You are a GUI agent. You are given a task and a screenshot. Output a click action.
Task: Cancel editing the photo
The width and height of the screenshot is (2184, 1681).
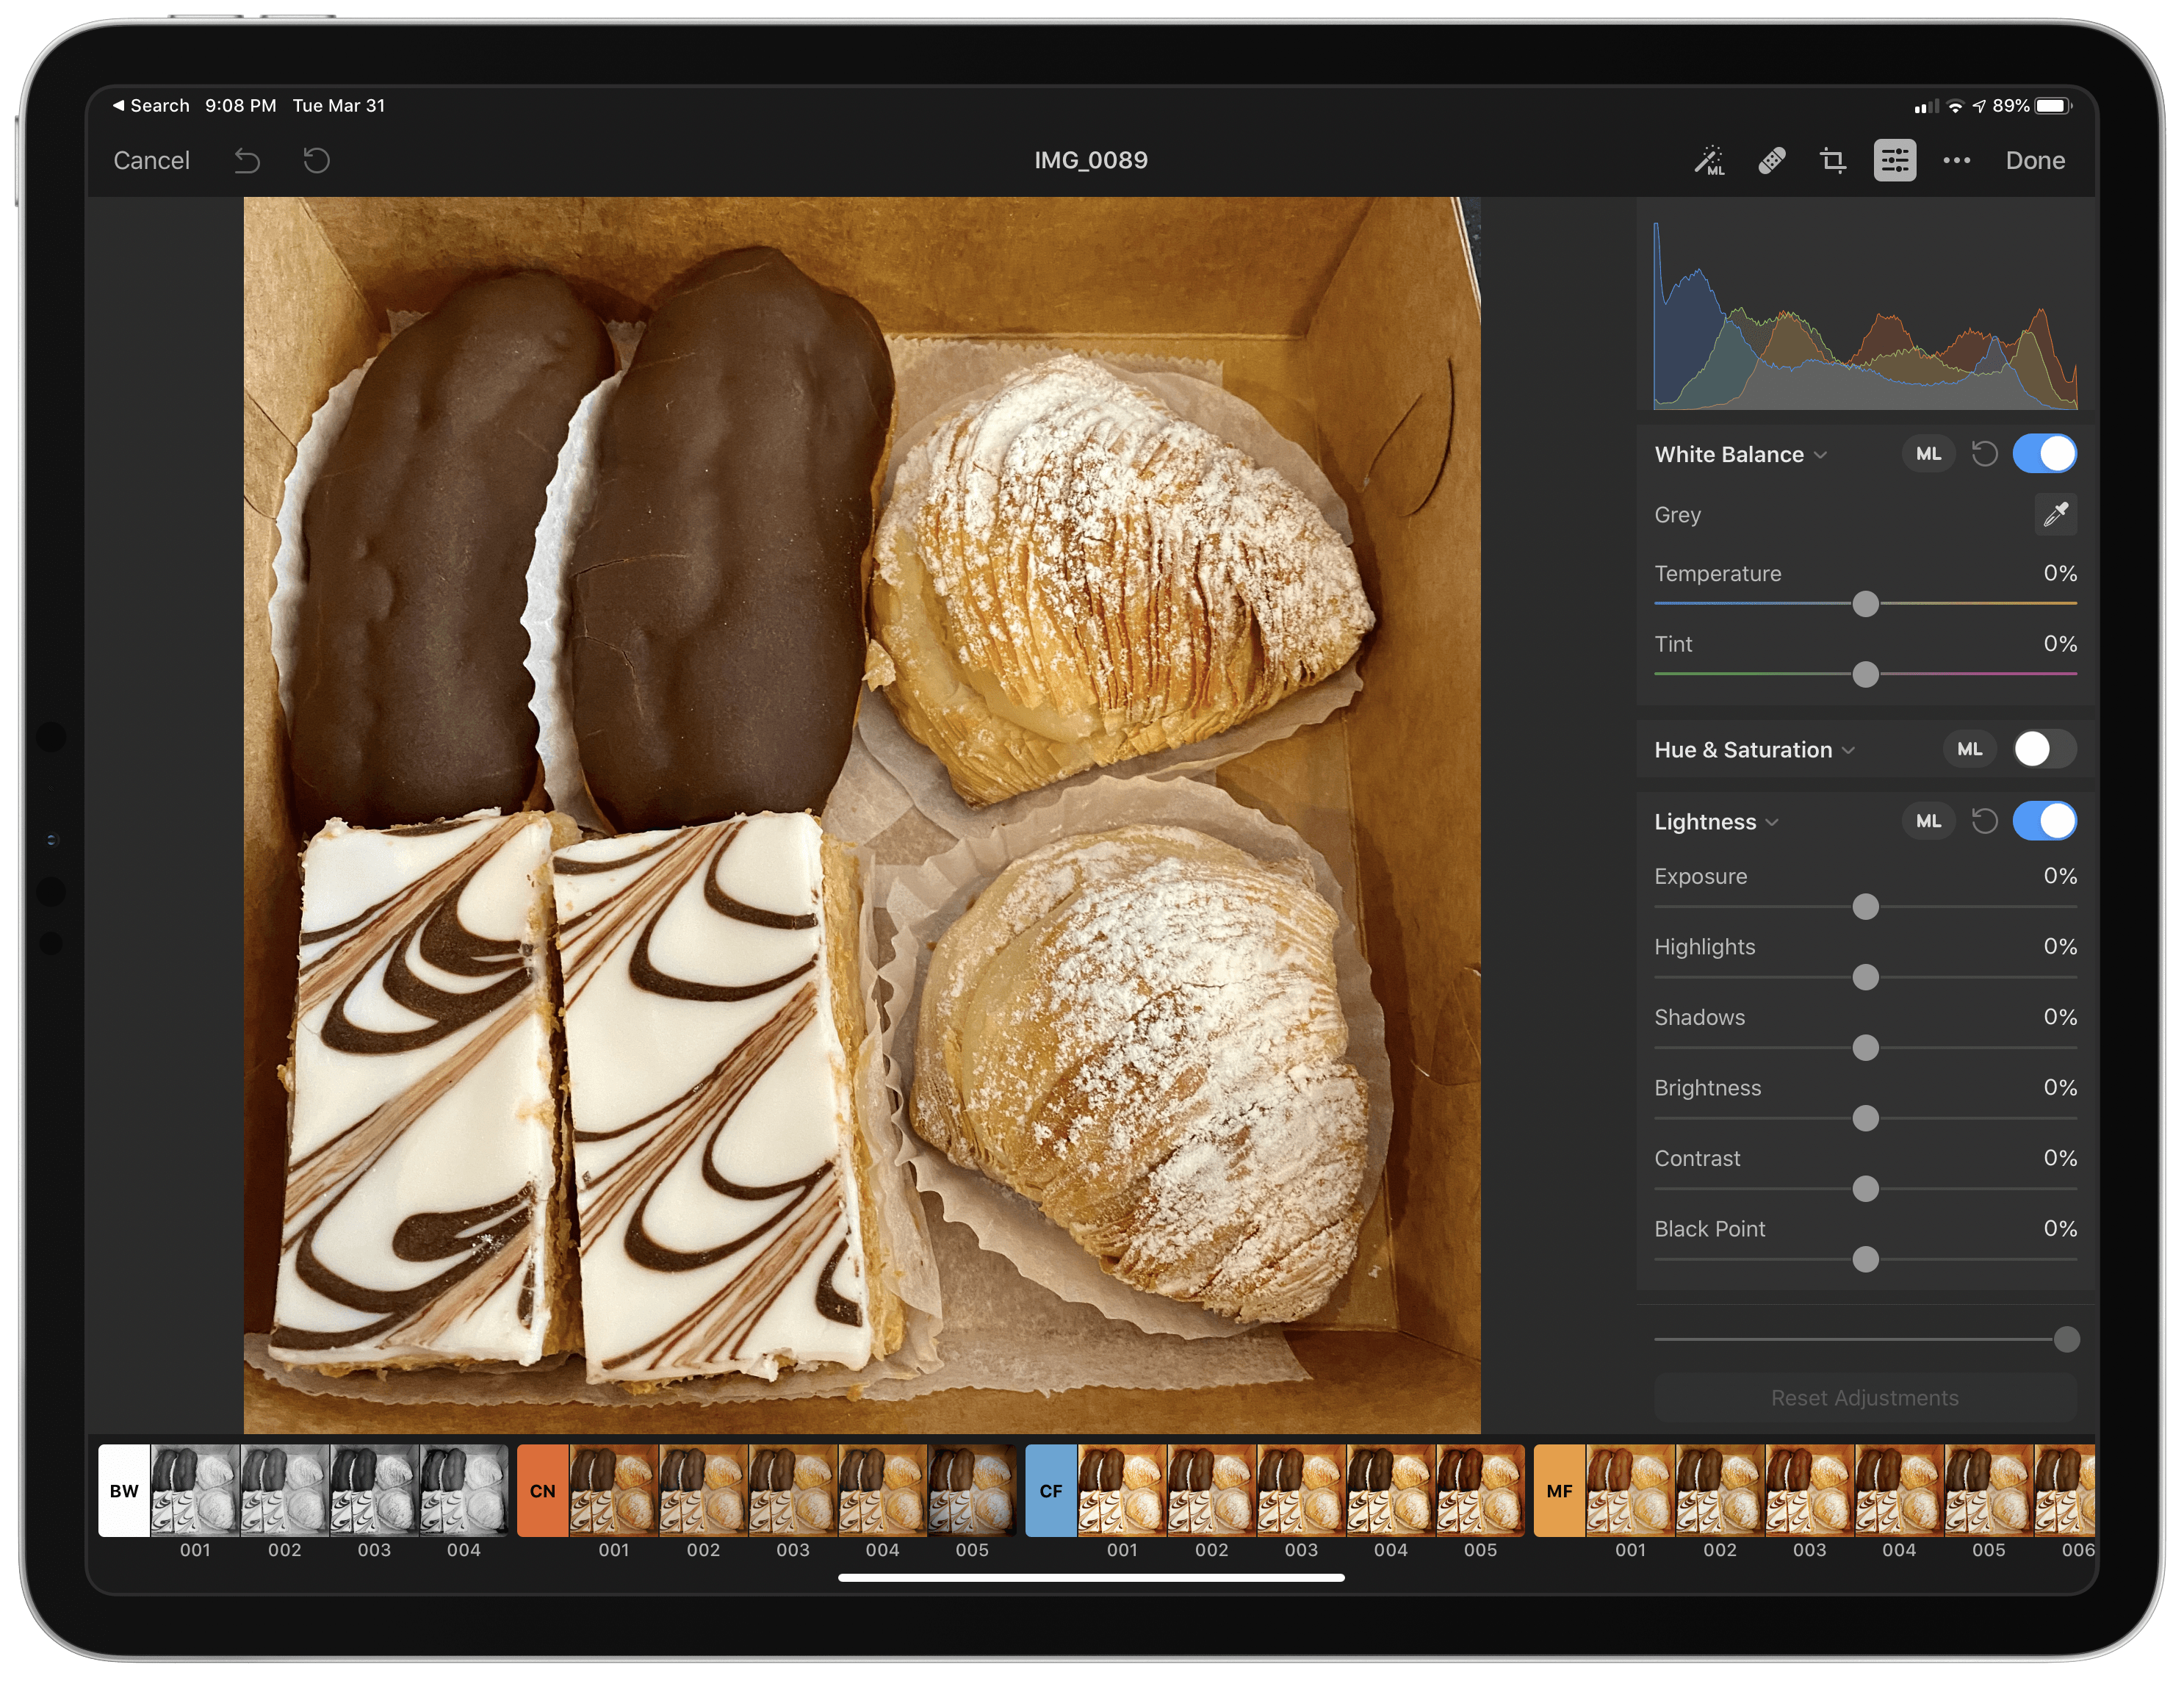151,160
